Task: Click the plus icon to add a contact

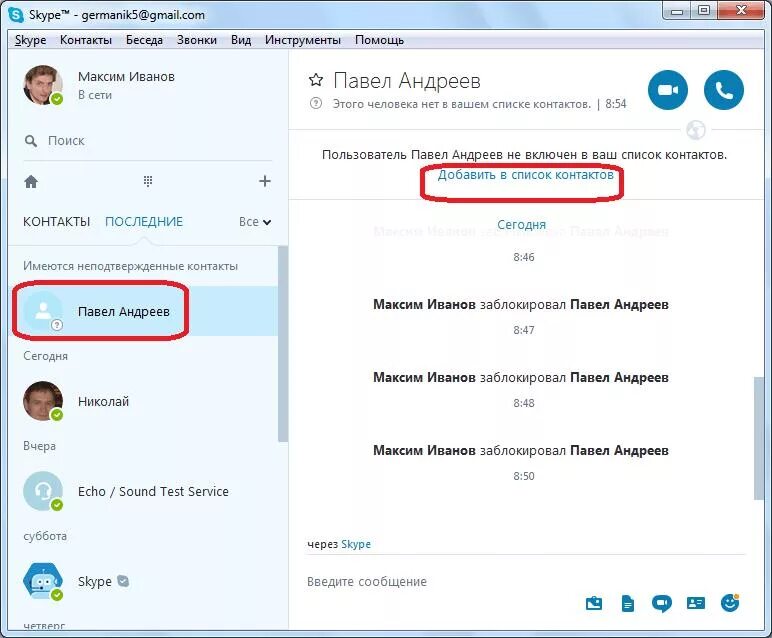Action: click(265, 181)
